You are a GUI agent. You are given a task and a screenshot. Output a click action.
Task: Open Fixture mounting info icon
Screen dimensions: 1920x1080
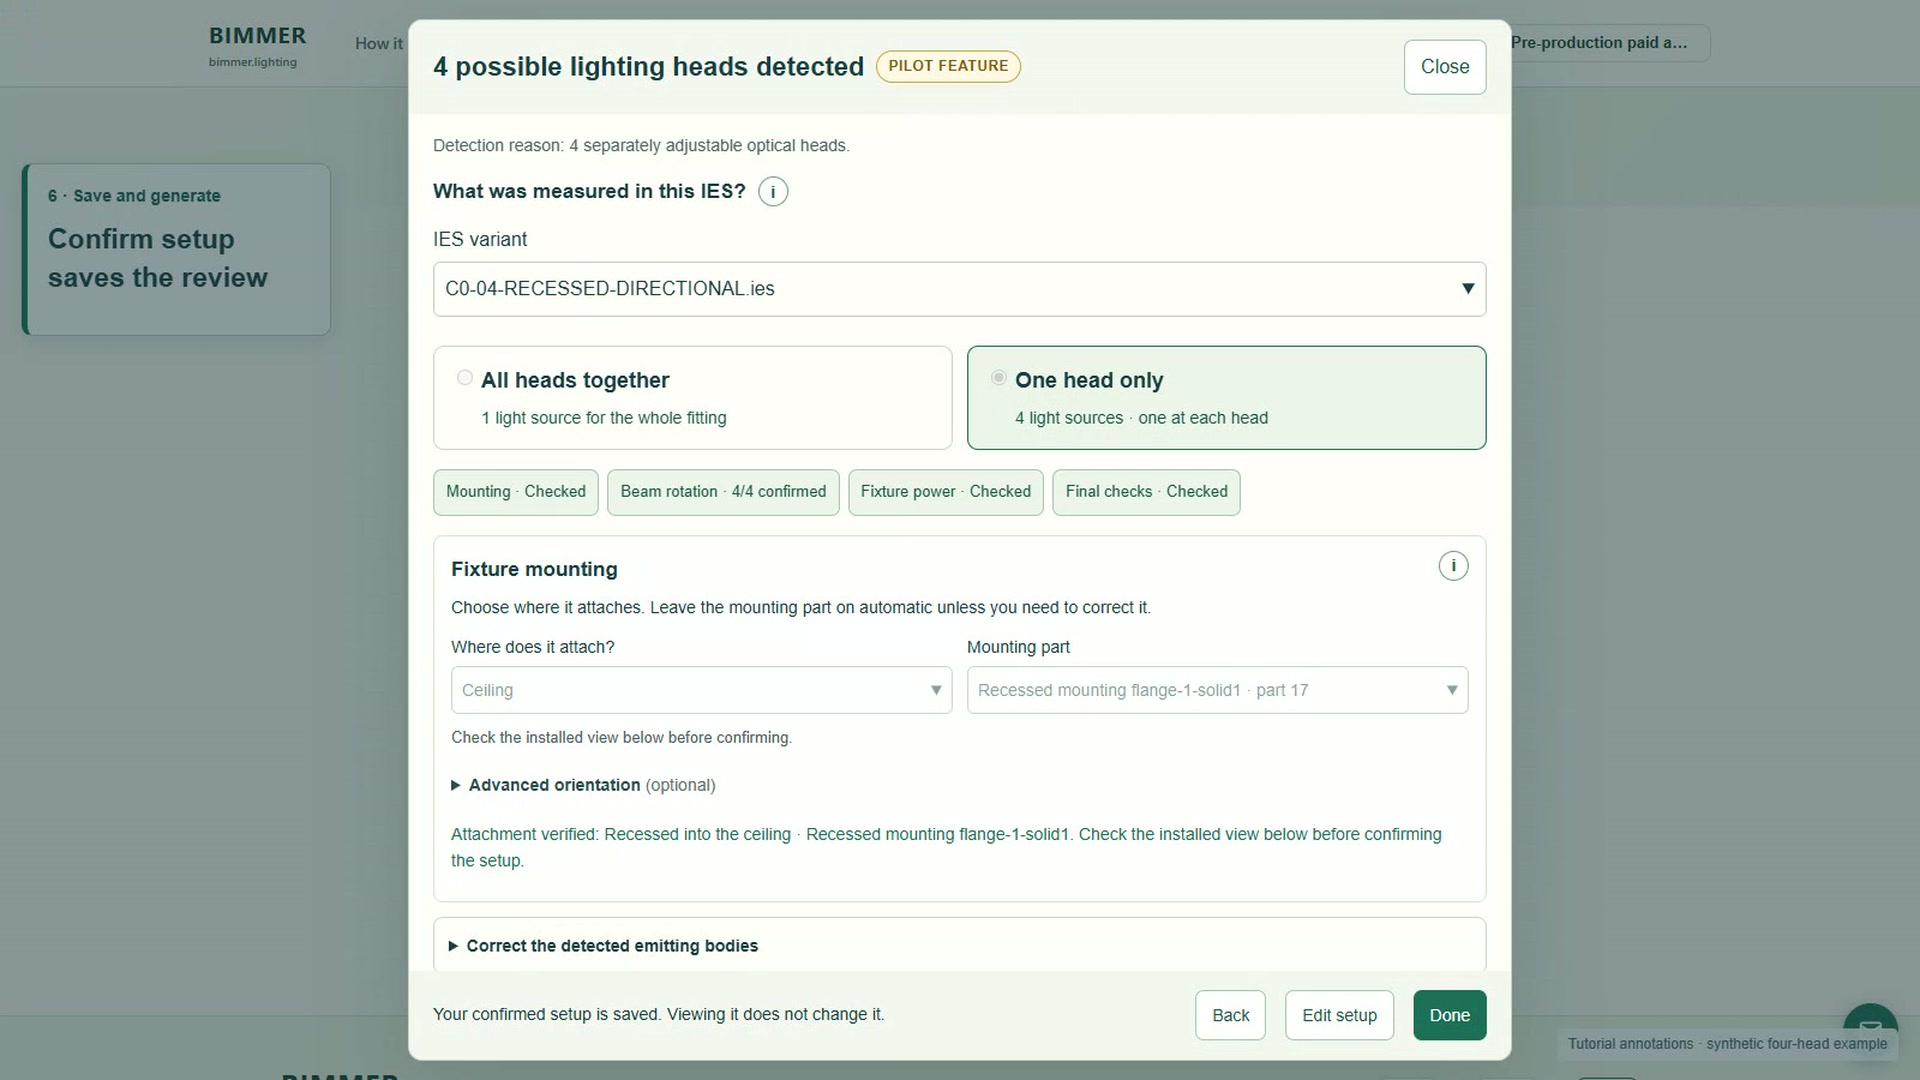[1453, 566]
